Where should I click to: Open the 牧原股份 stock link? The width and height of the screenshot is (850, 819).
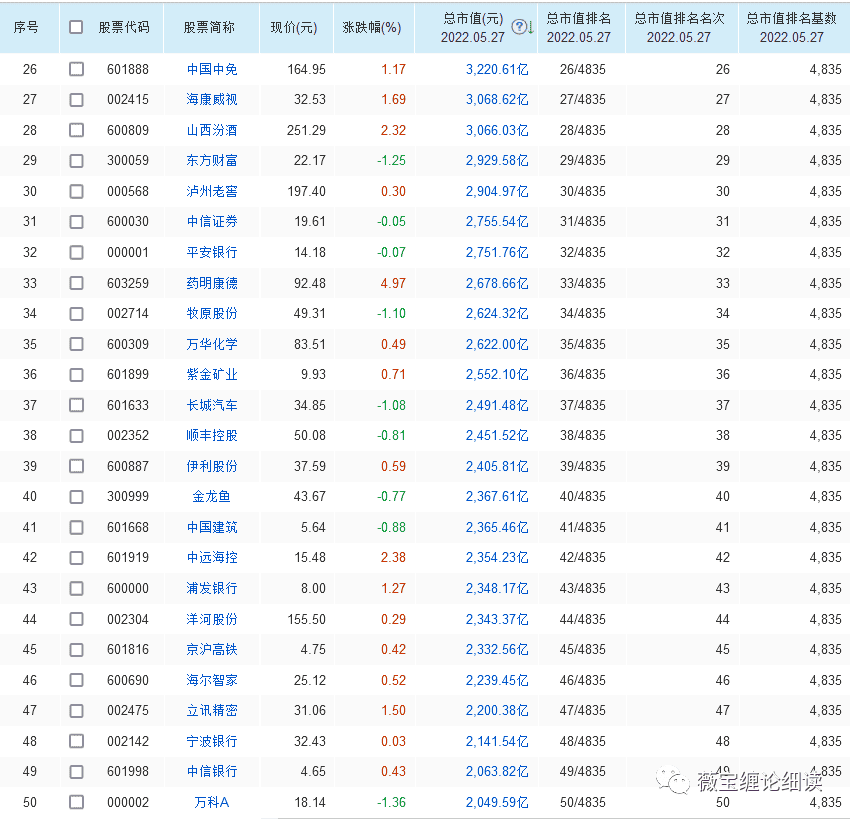pyautogui.click(x=212, y=313)
